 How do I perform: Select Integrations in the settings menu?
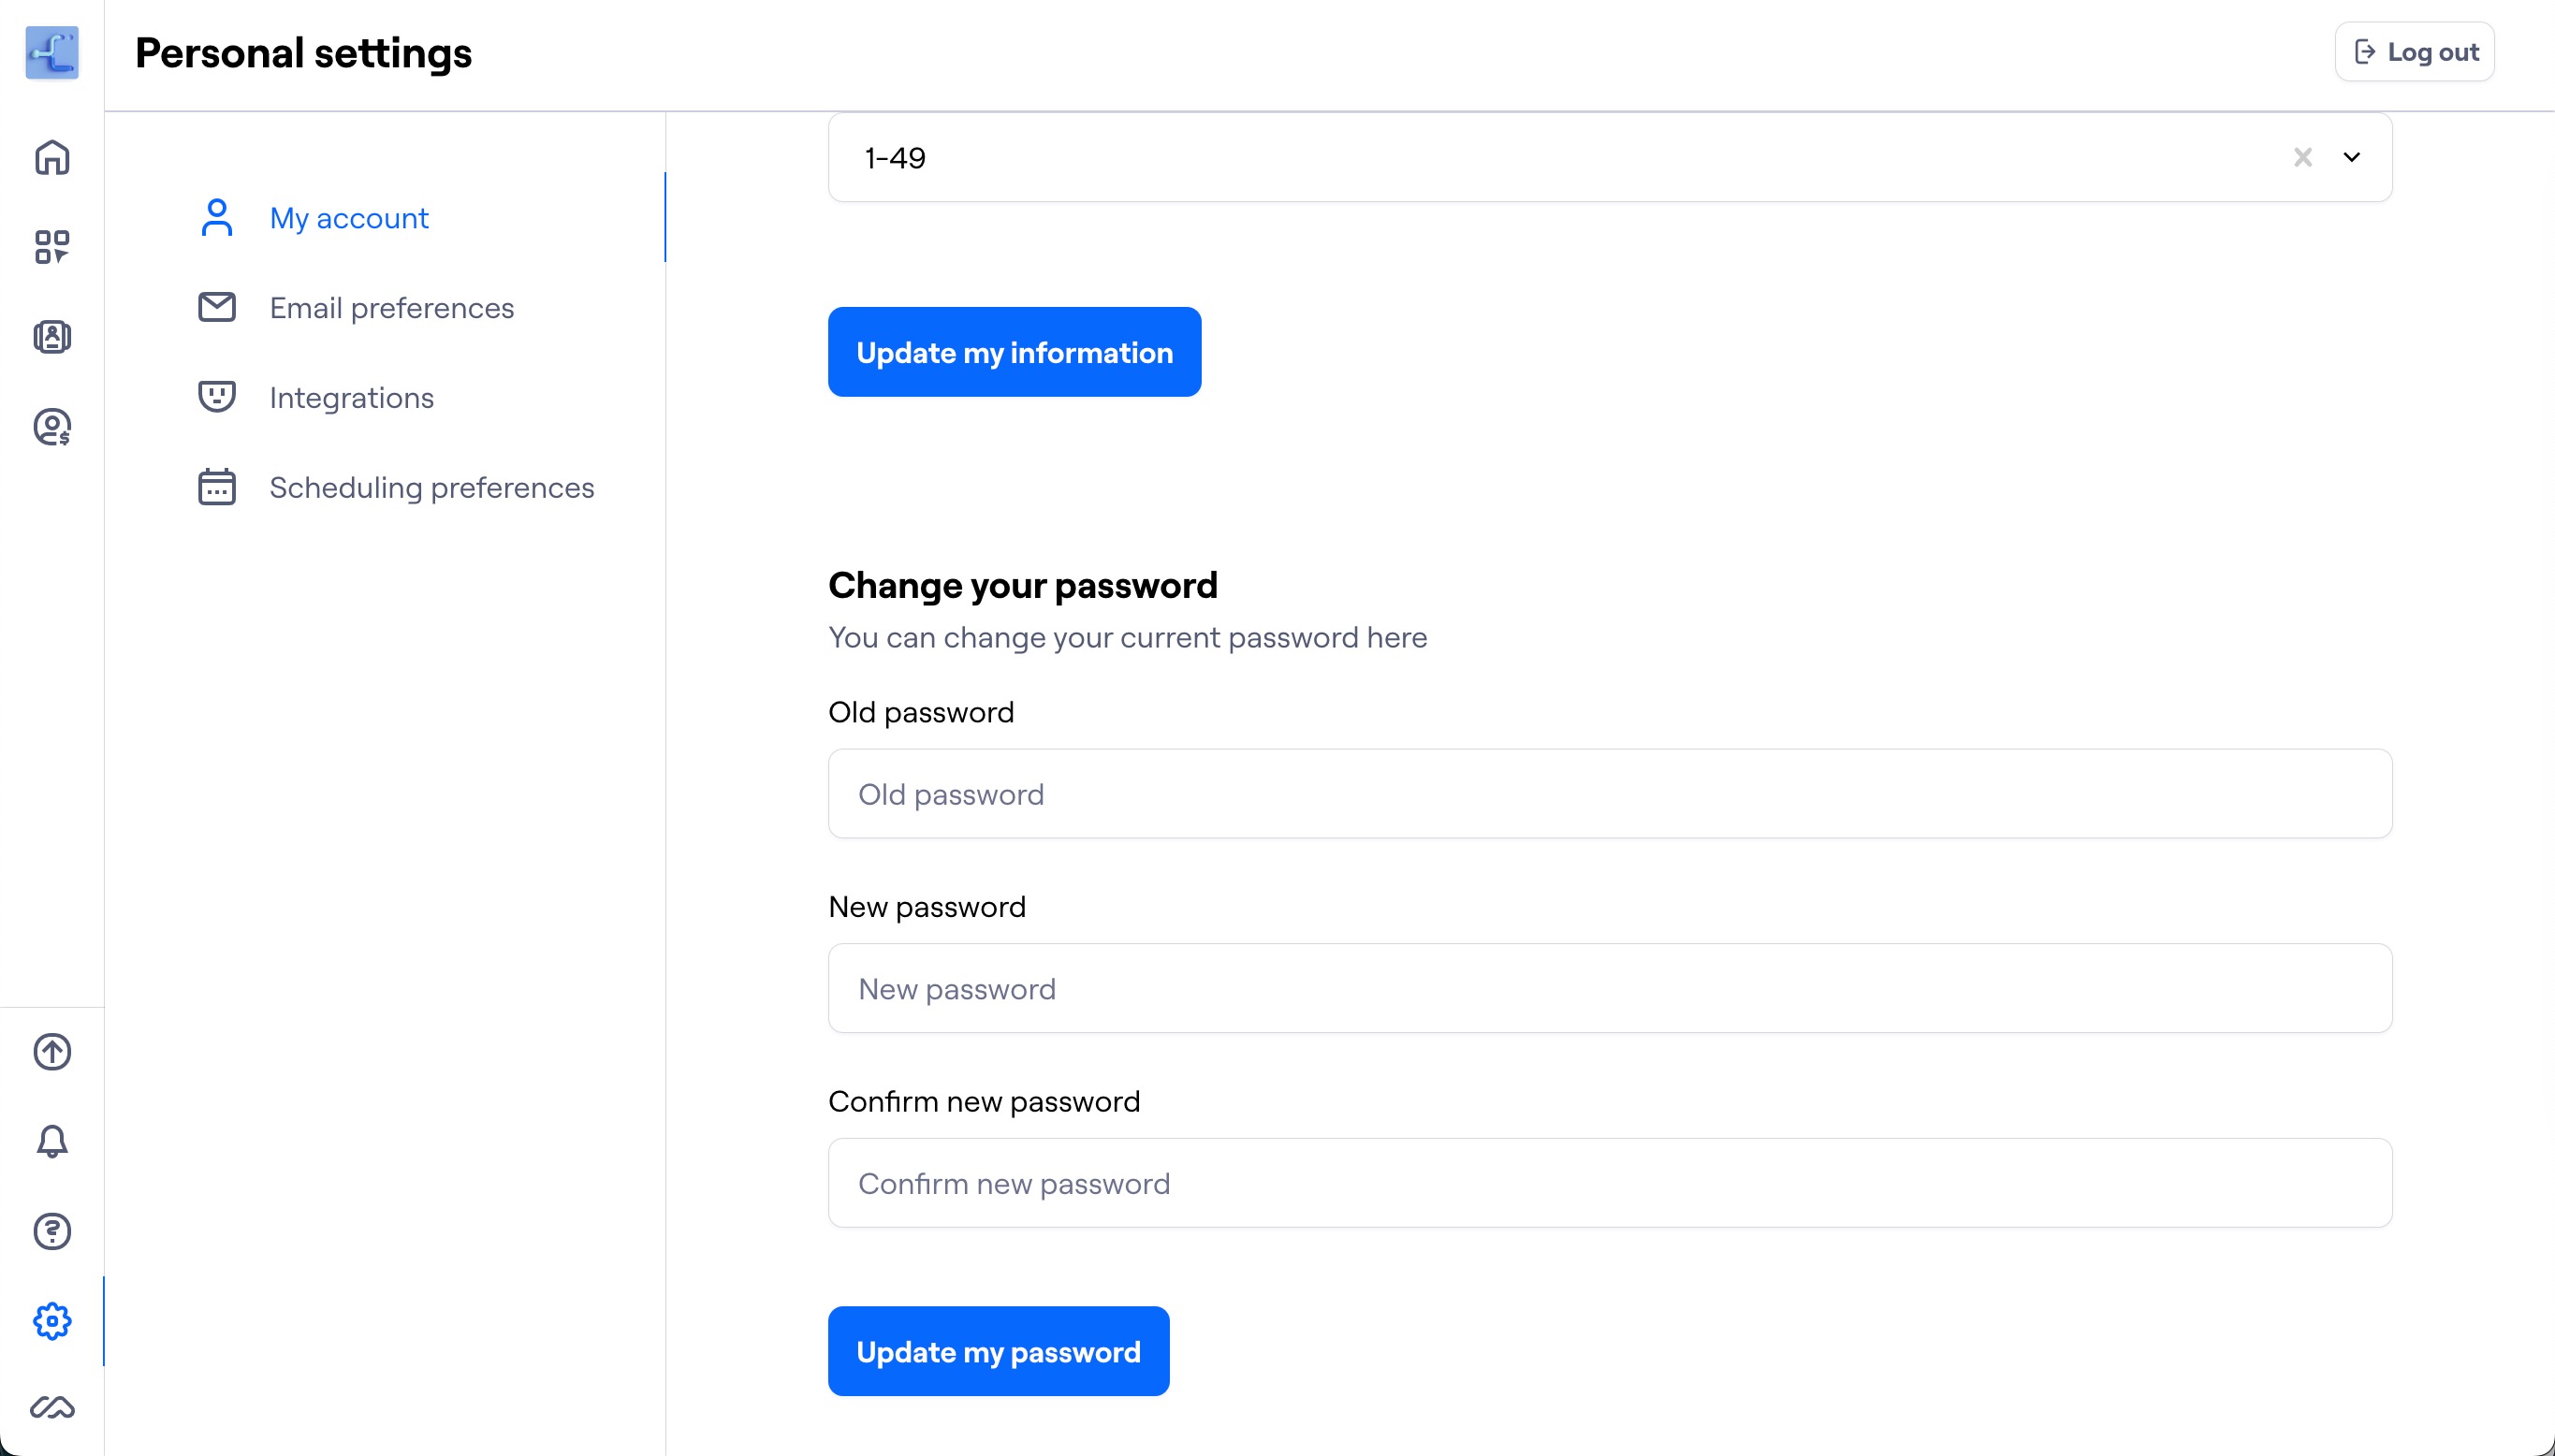click(351, 397)
